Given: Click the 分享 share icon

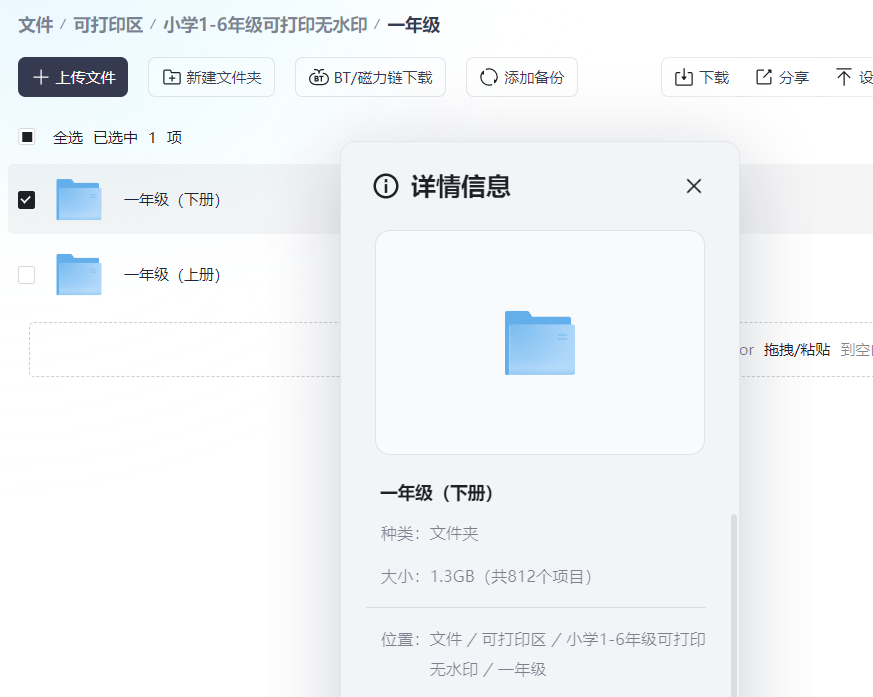Looking at the screenshot, I should 764,77.
